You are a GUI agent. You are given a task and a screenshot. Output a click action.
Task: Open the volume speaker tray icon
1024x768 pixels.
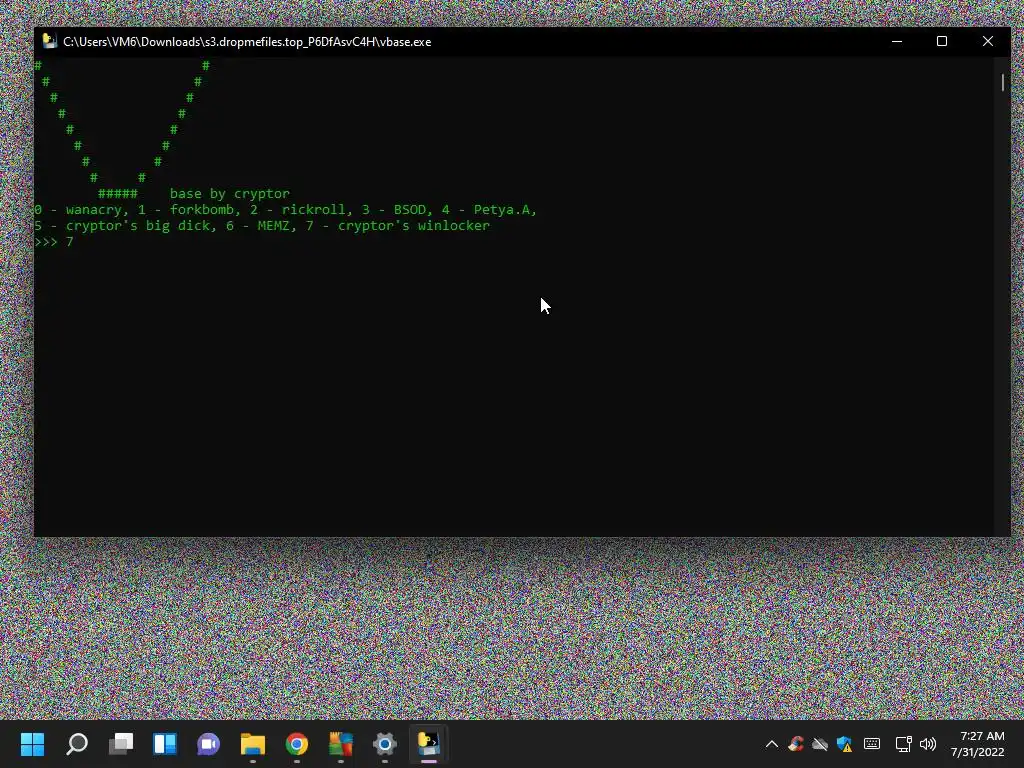pyautogui.click(x=927, y=744)
